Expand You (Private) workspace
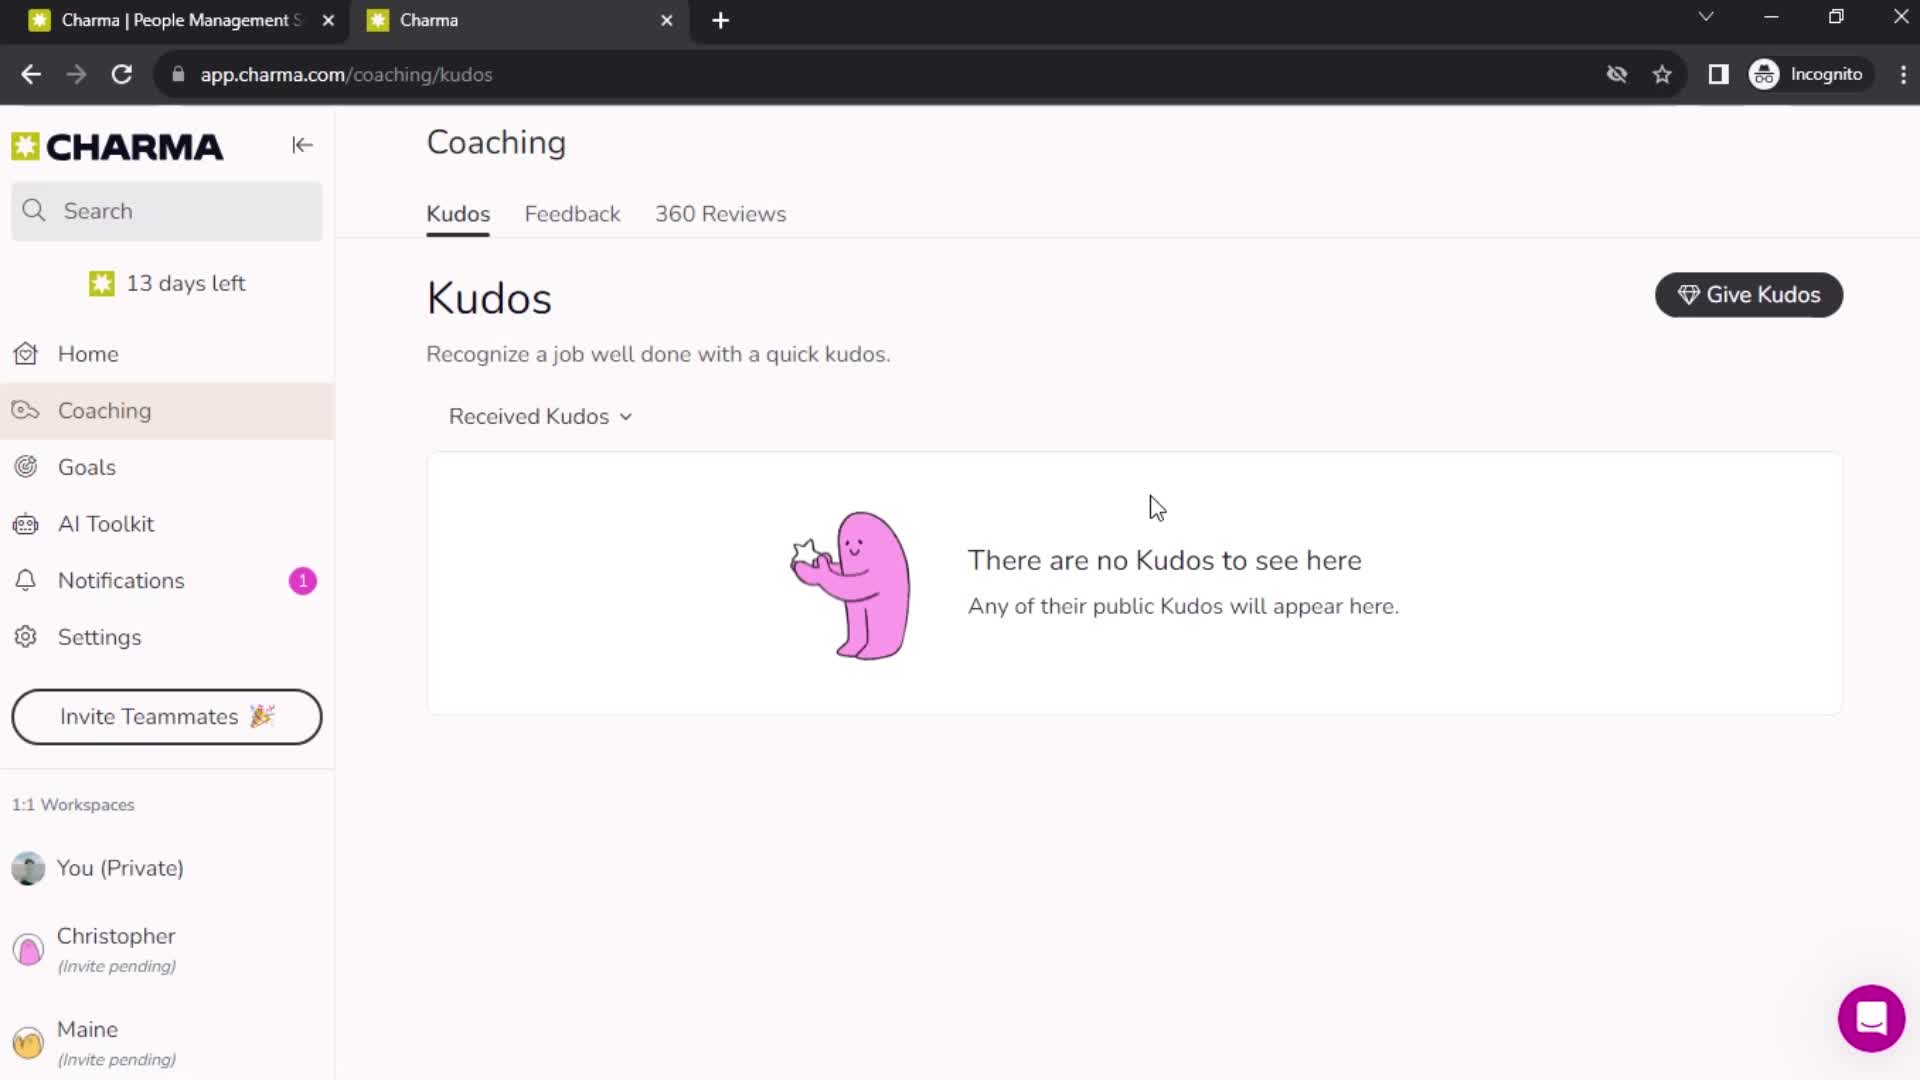 pos(120,868)
